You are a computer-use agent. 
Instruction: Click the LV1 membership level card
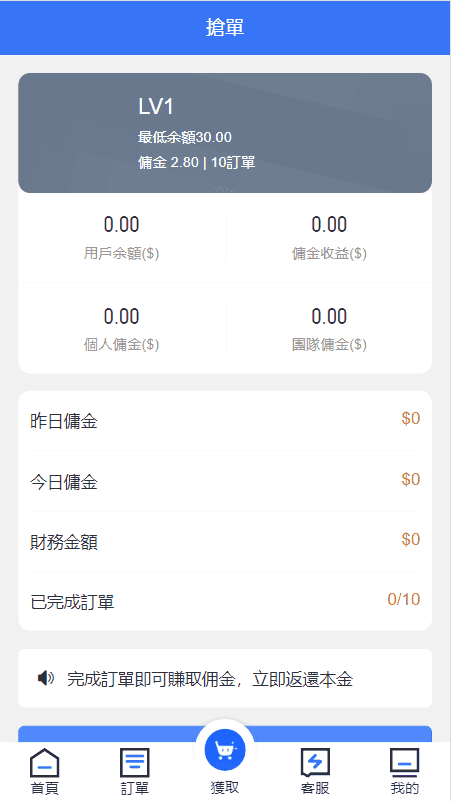(225, 133)
